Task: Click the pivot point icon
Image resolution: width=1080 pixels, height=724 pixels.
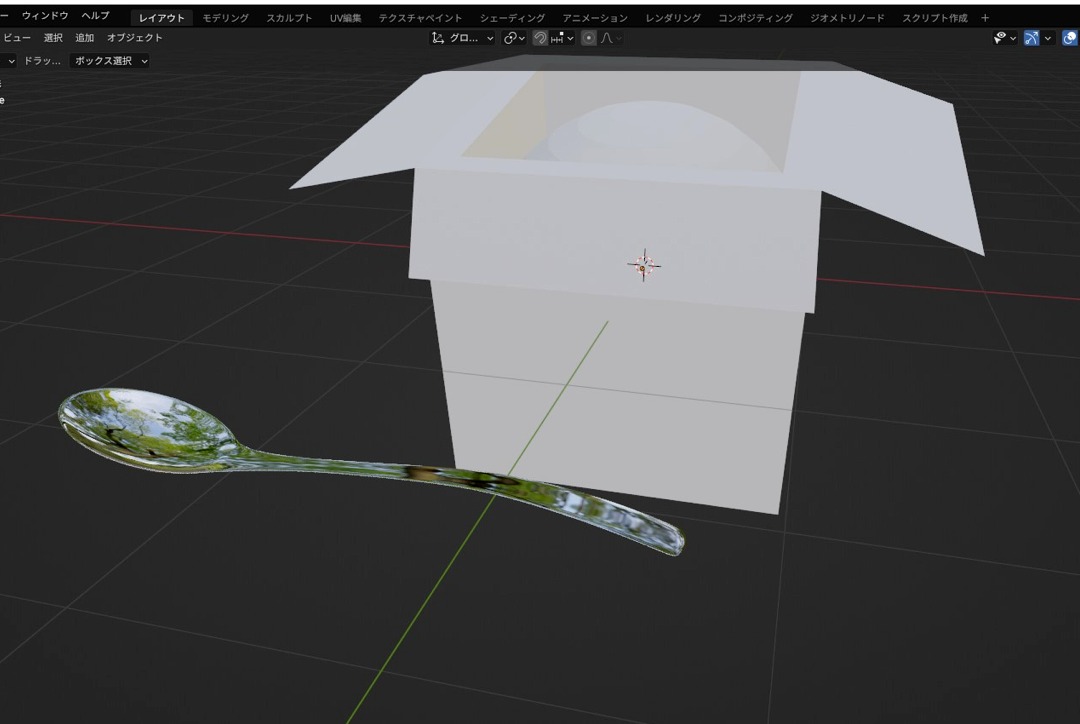Action: [x=510, y=38]
